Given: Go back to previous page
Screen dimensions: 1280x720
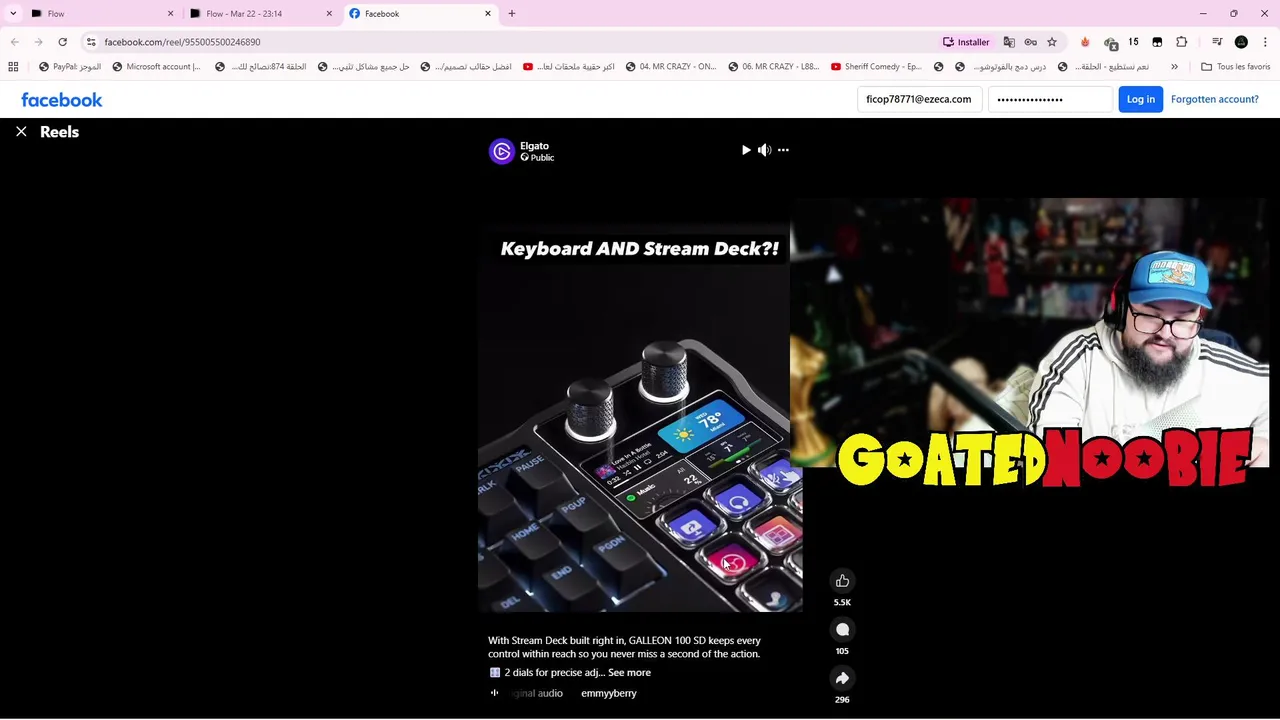Looking at the screenshot, I should click(x=14, y=42).
